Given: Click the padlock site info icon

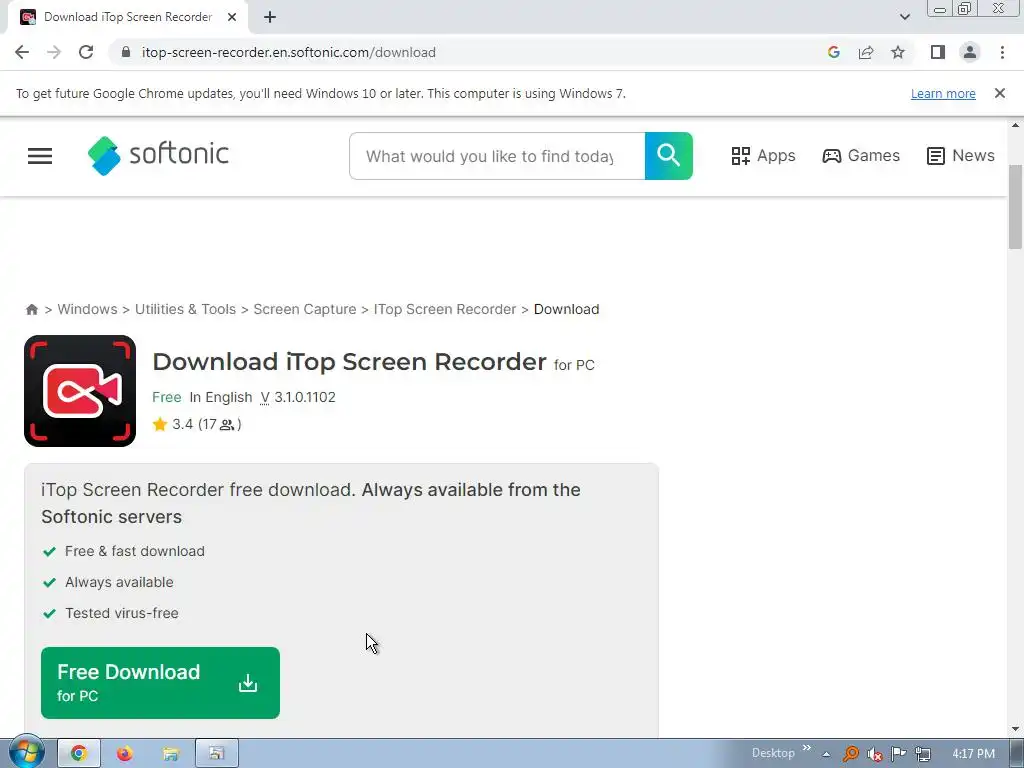Looking at the screenshot, I should (x=126, y=52).
